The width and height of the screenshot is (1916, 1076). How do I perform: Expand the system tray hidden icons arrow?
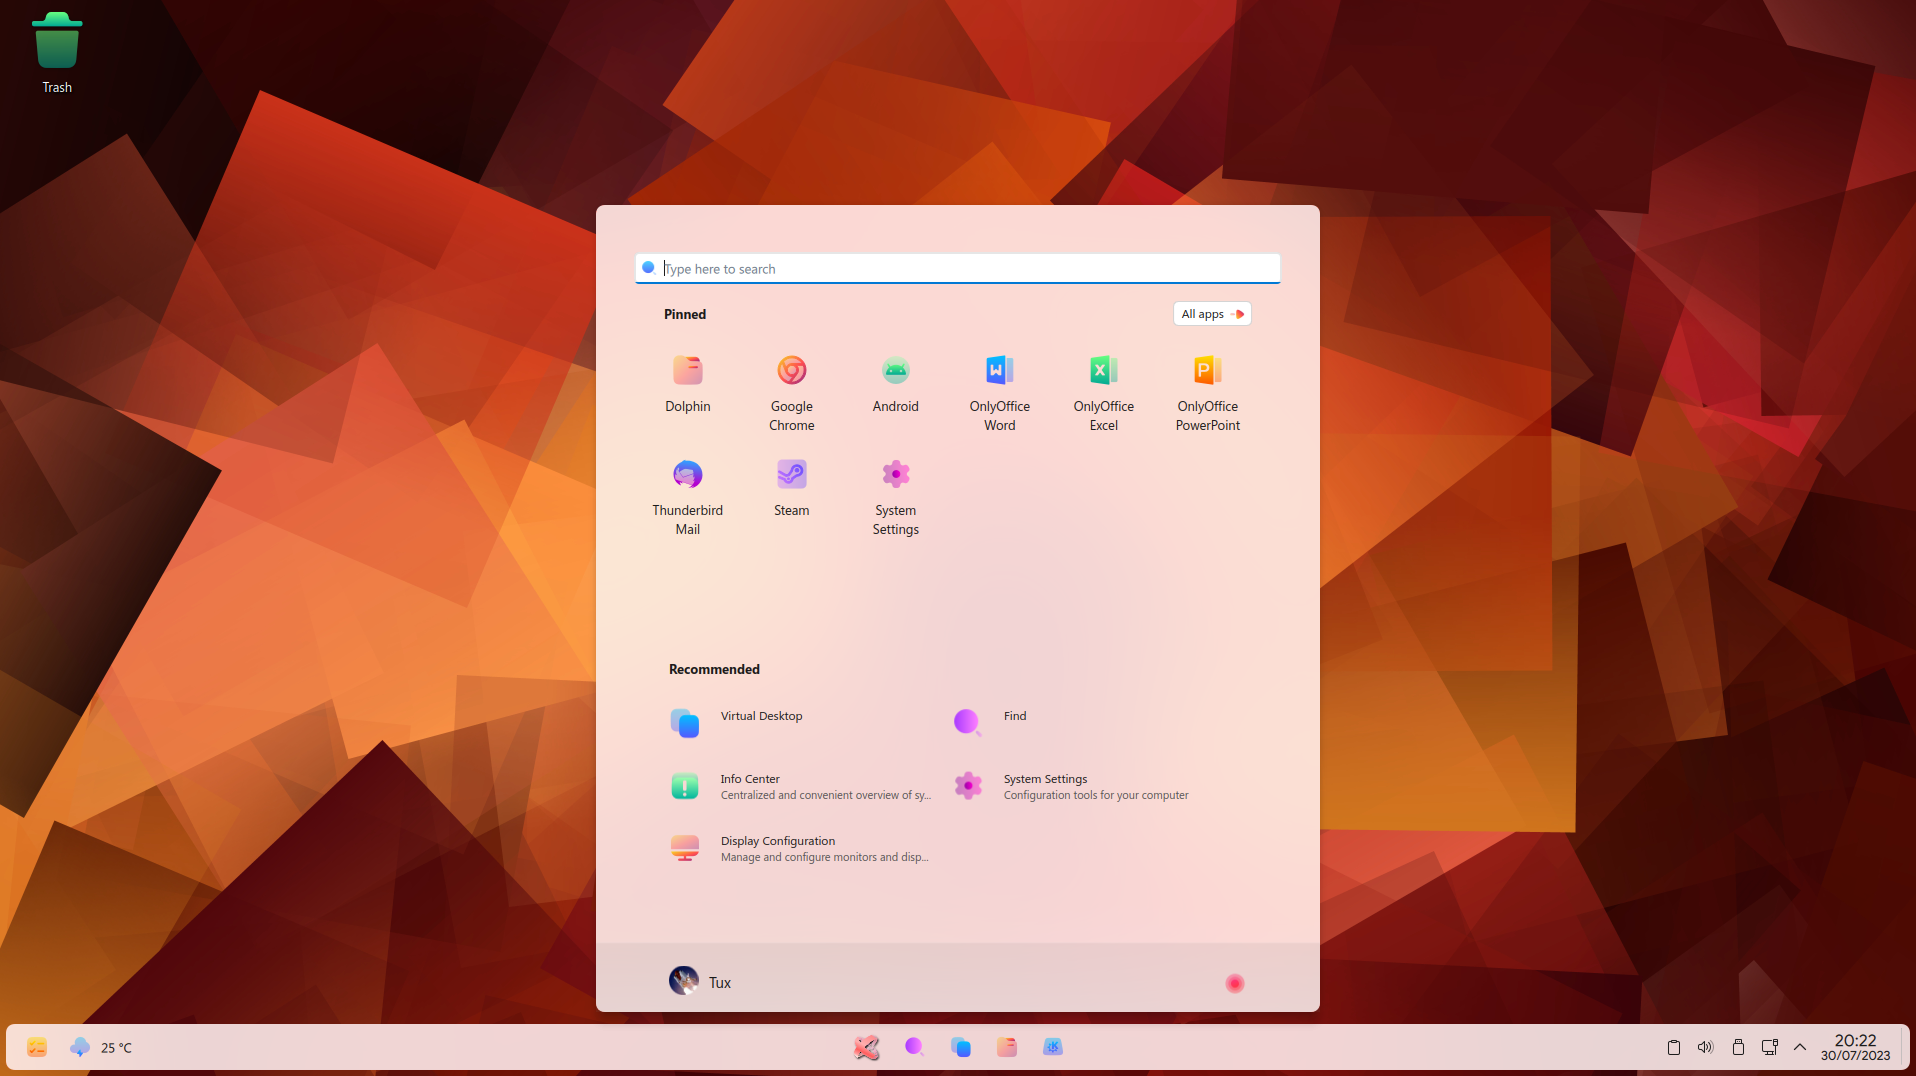point(1800,1047)
